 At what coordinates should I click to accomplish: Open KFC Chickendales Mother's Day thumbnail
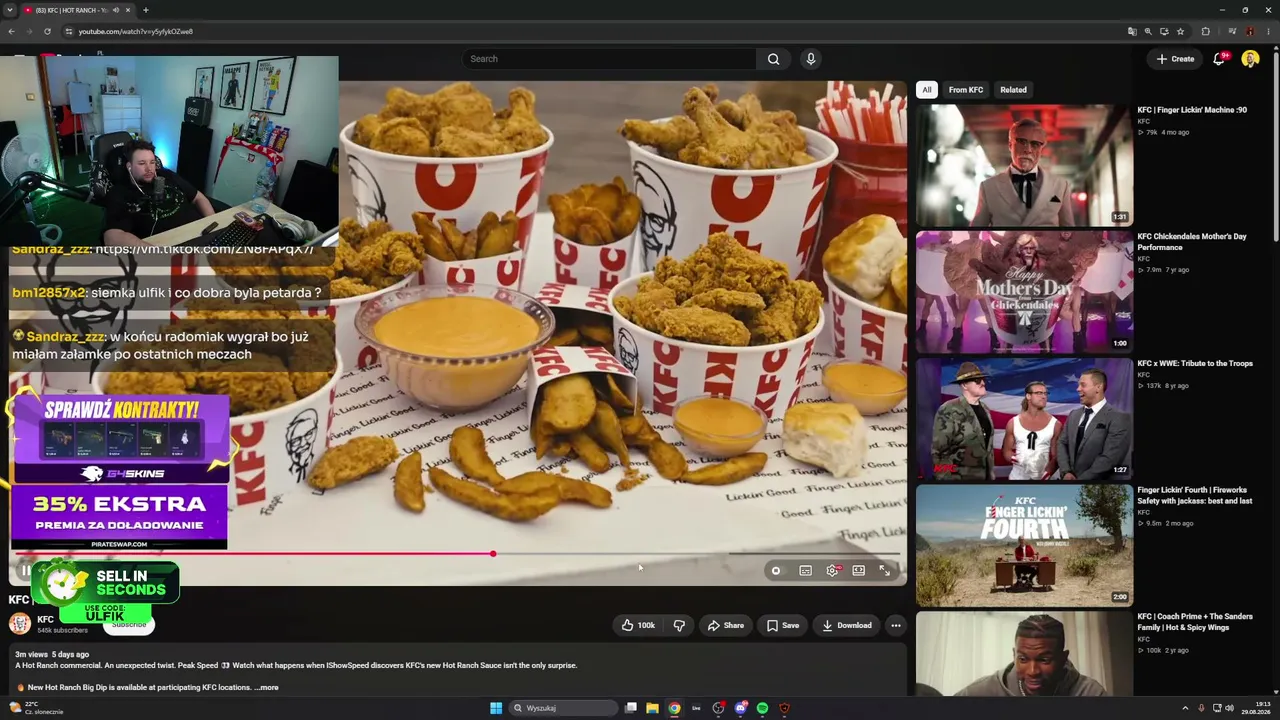click(1024, 291)
